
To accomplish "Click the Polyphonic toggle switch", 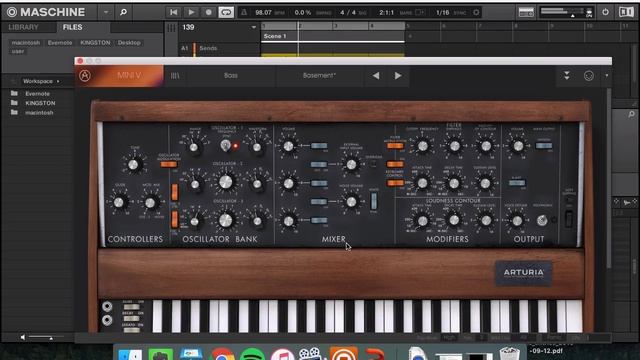I will tap(542, 220).
